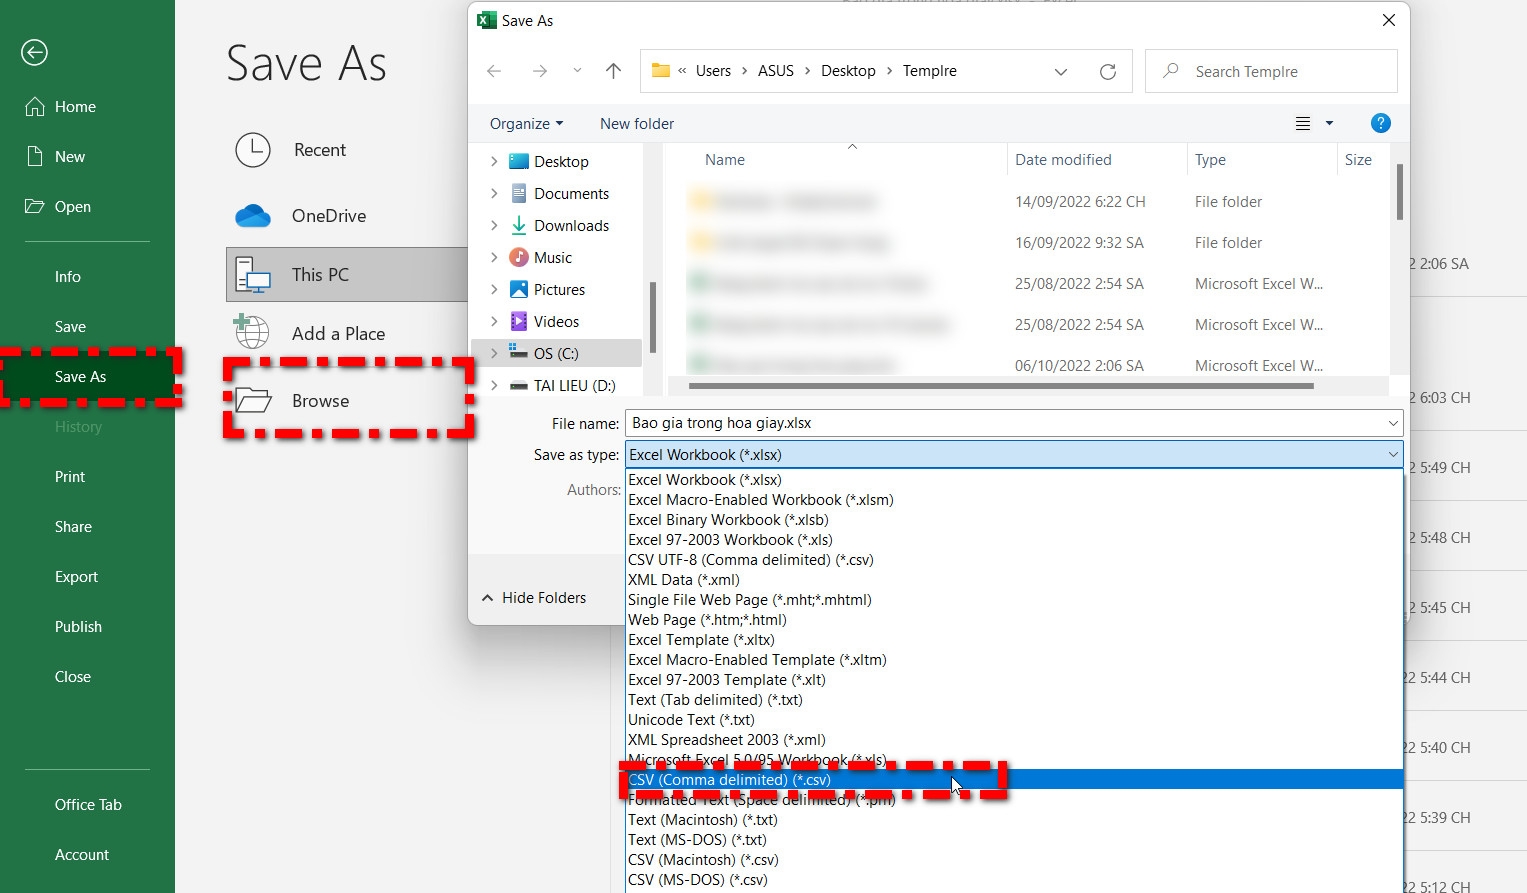Choose CSV (Macintosh) (*.csv) format
Screen dimensions: 1527x893
[x=1014, y=860]
